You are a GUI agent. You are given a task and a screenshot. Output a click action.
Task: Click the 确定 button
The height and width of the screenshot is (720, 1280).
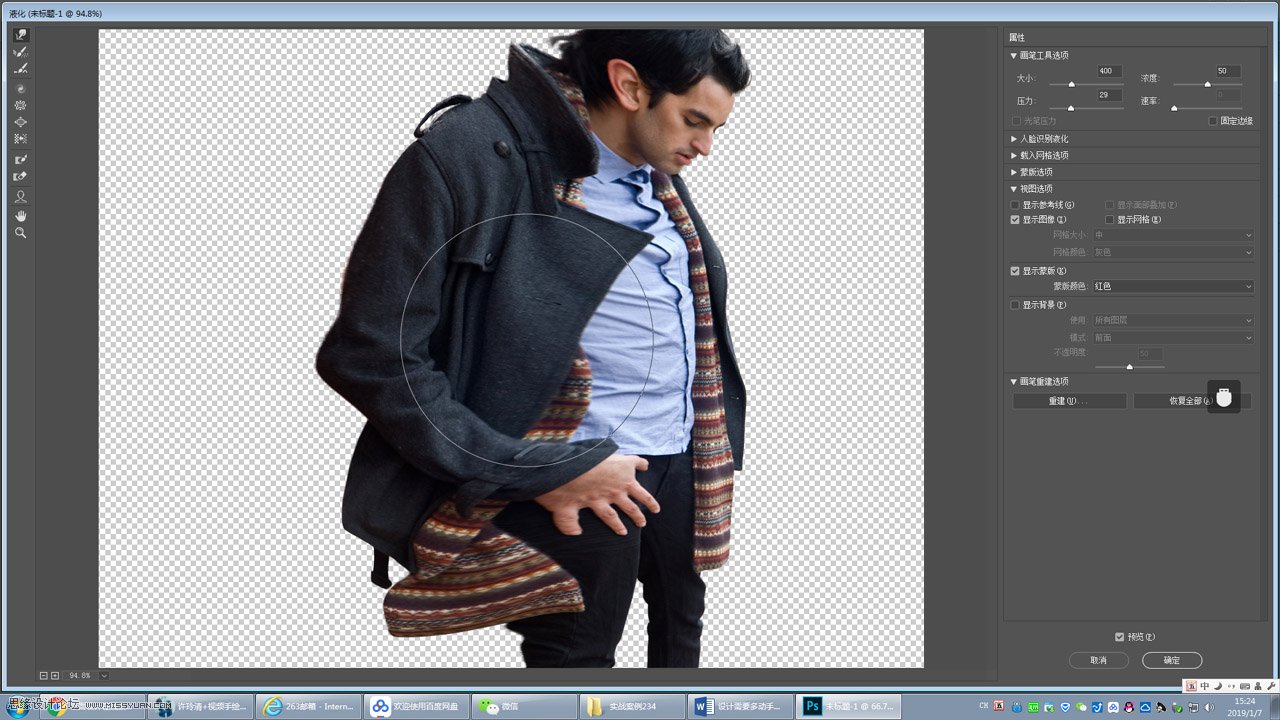coord(1171,660)
